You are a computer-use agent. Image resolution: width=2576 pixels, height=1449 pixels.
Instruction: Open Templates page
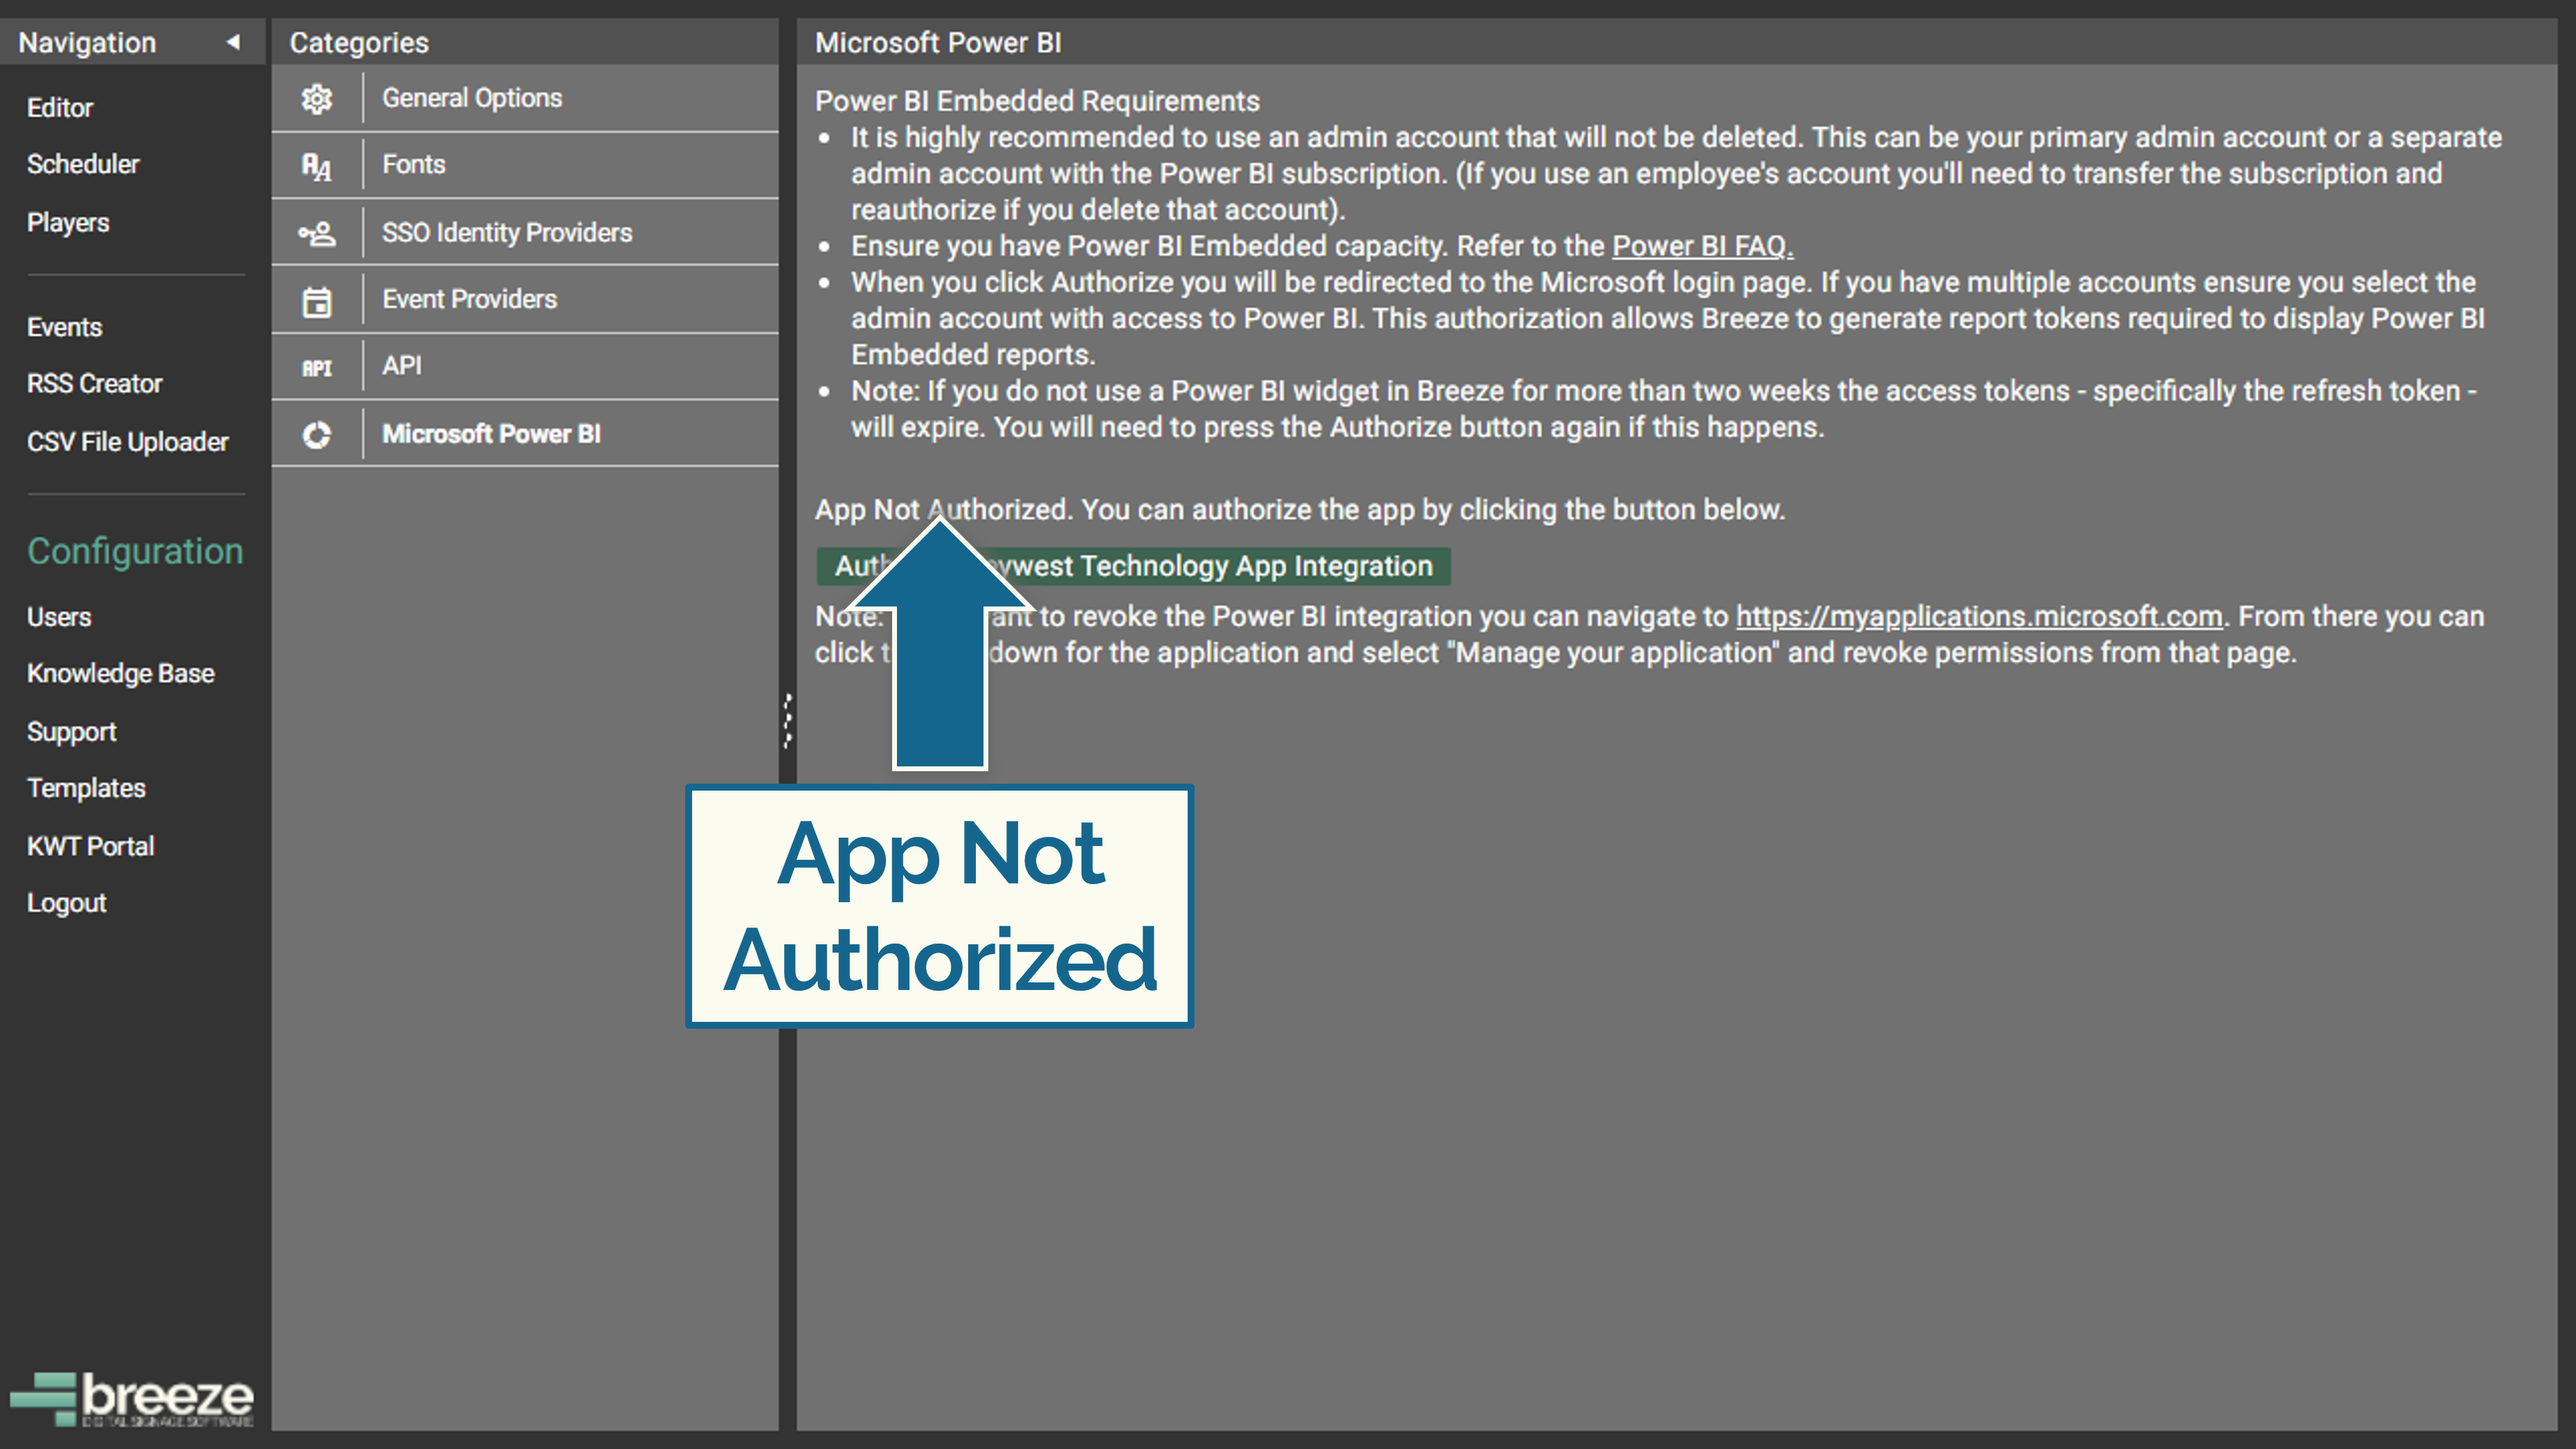(x=86, y=788)
